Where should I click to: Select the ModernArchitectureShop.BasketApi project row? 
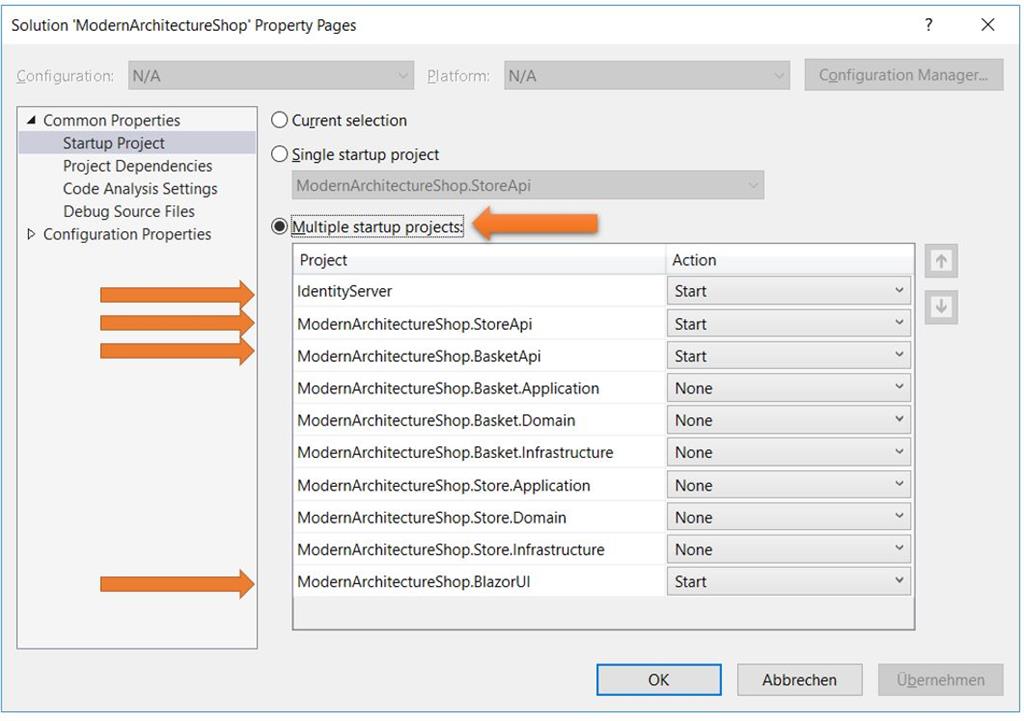(x=419, y=356)
